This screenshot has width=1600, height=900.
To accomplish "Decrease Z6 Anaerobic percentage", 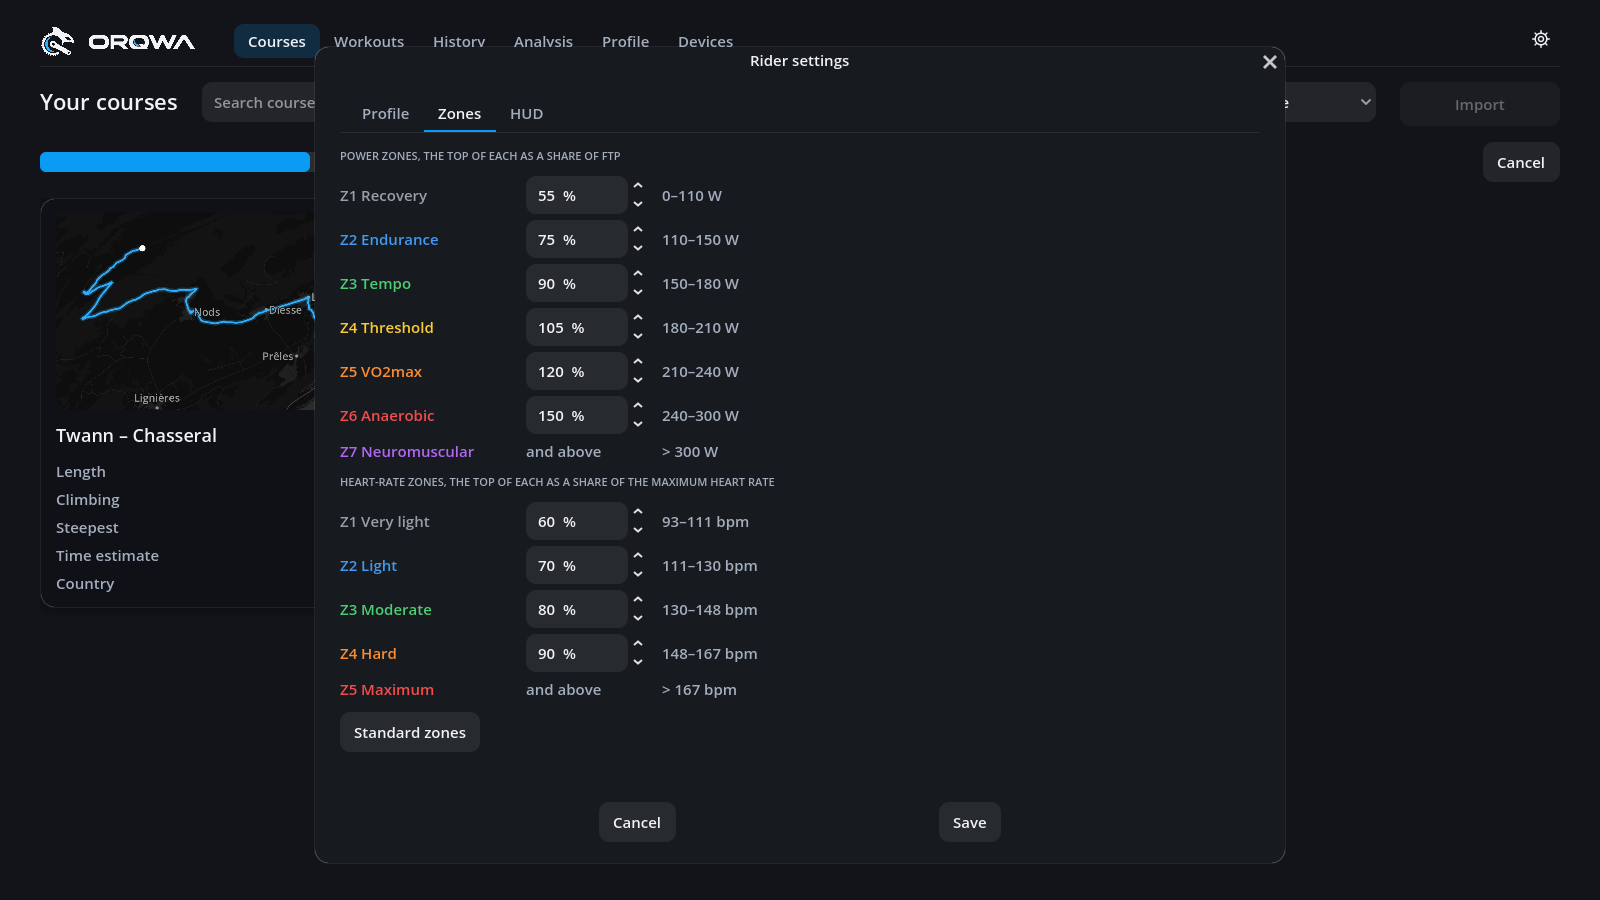I will (x=638, y=425).
